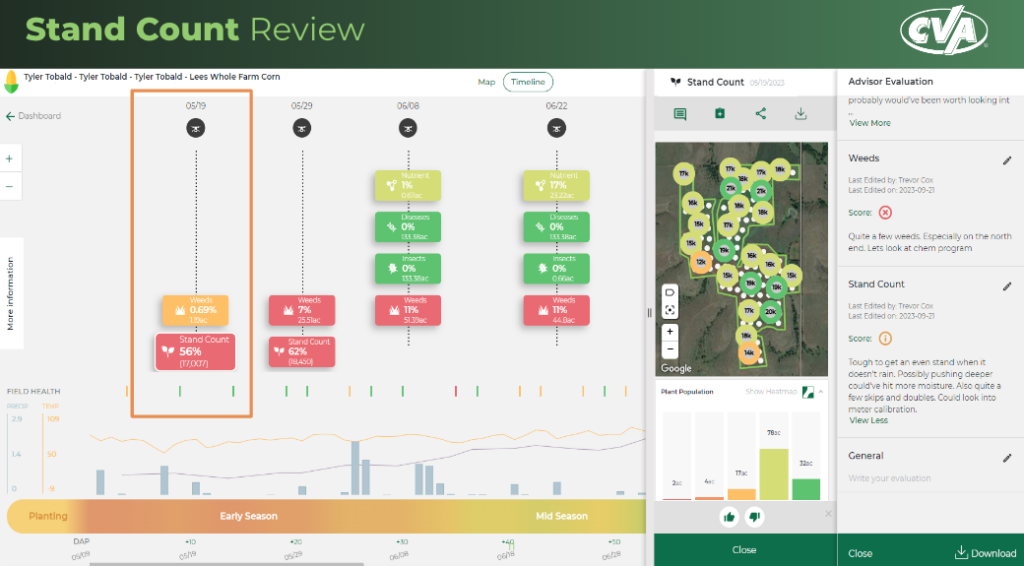The height and width of the screenshot is (566, 1024).
Task: Select the 06/22 Nutrient 17% card
Action: tap(556, 185)
